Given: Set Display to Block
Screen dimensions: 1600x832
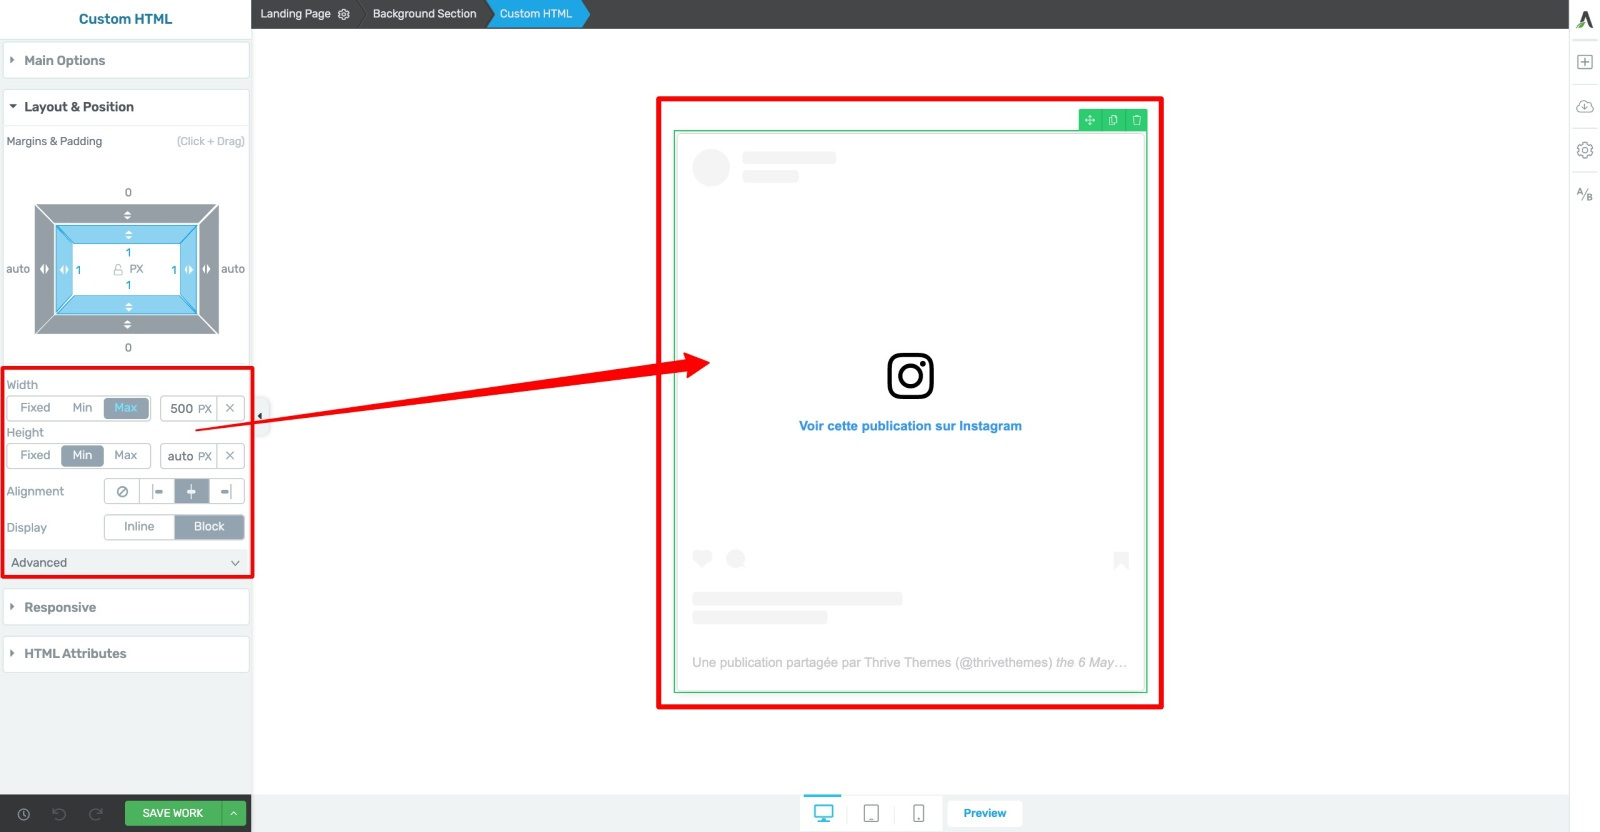Looking at the screenshot, I should pyautogui.click(x=209, y=527).
